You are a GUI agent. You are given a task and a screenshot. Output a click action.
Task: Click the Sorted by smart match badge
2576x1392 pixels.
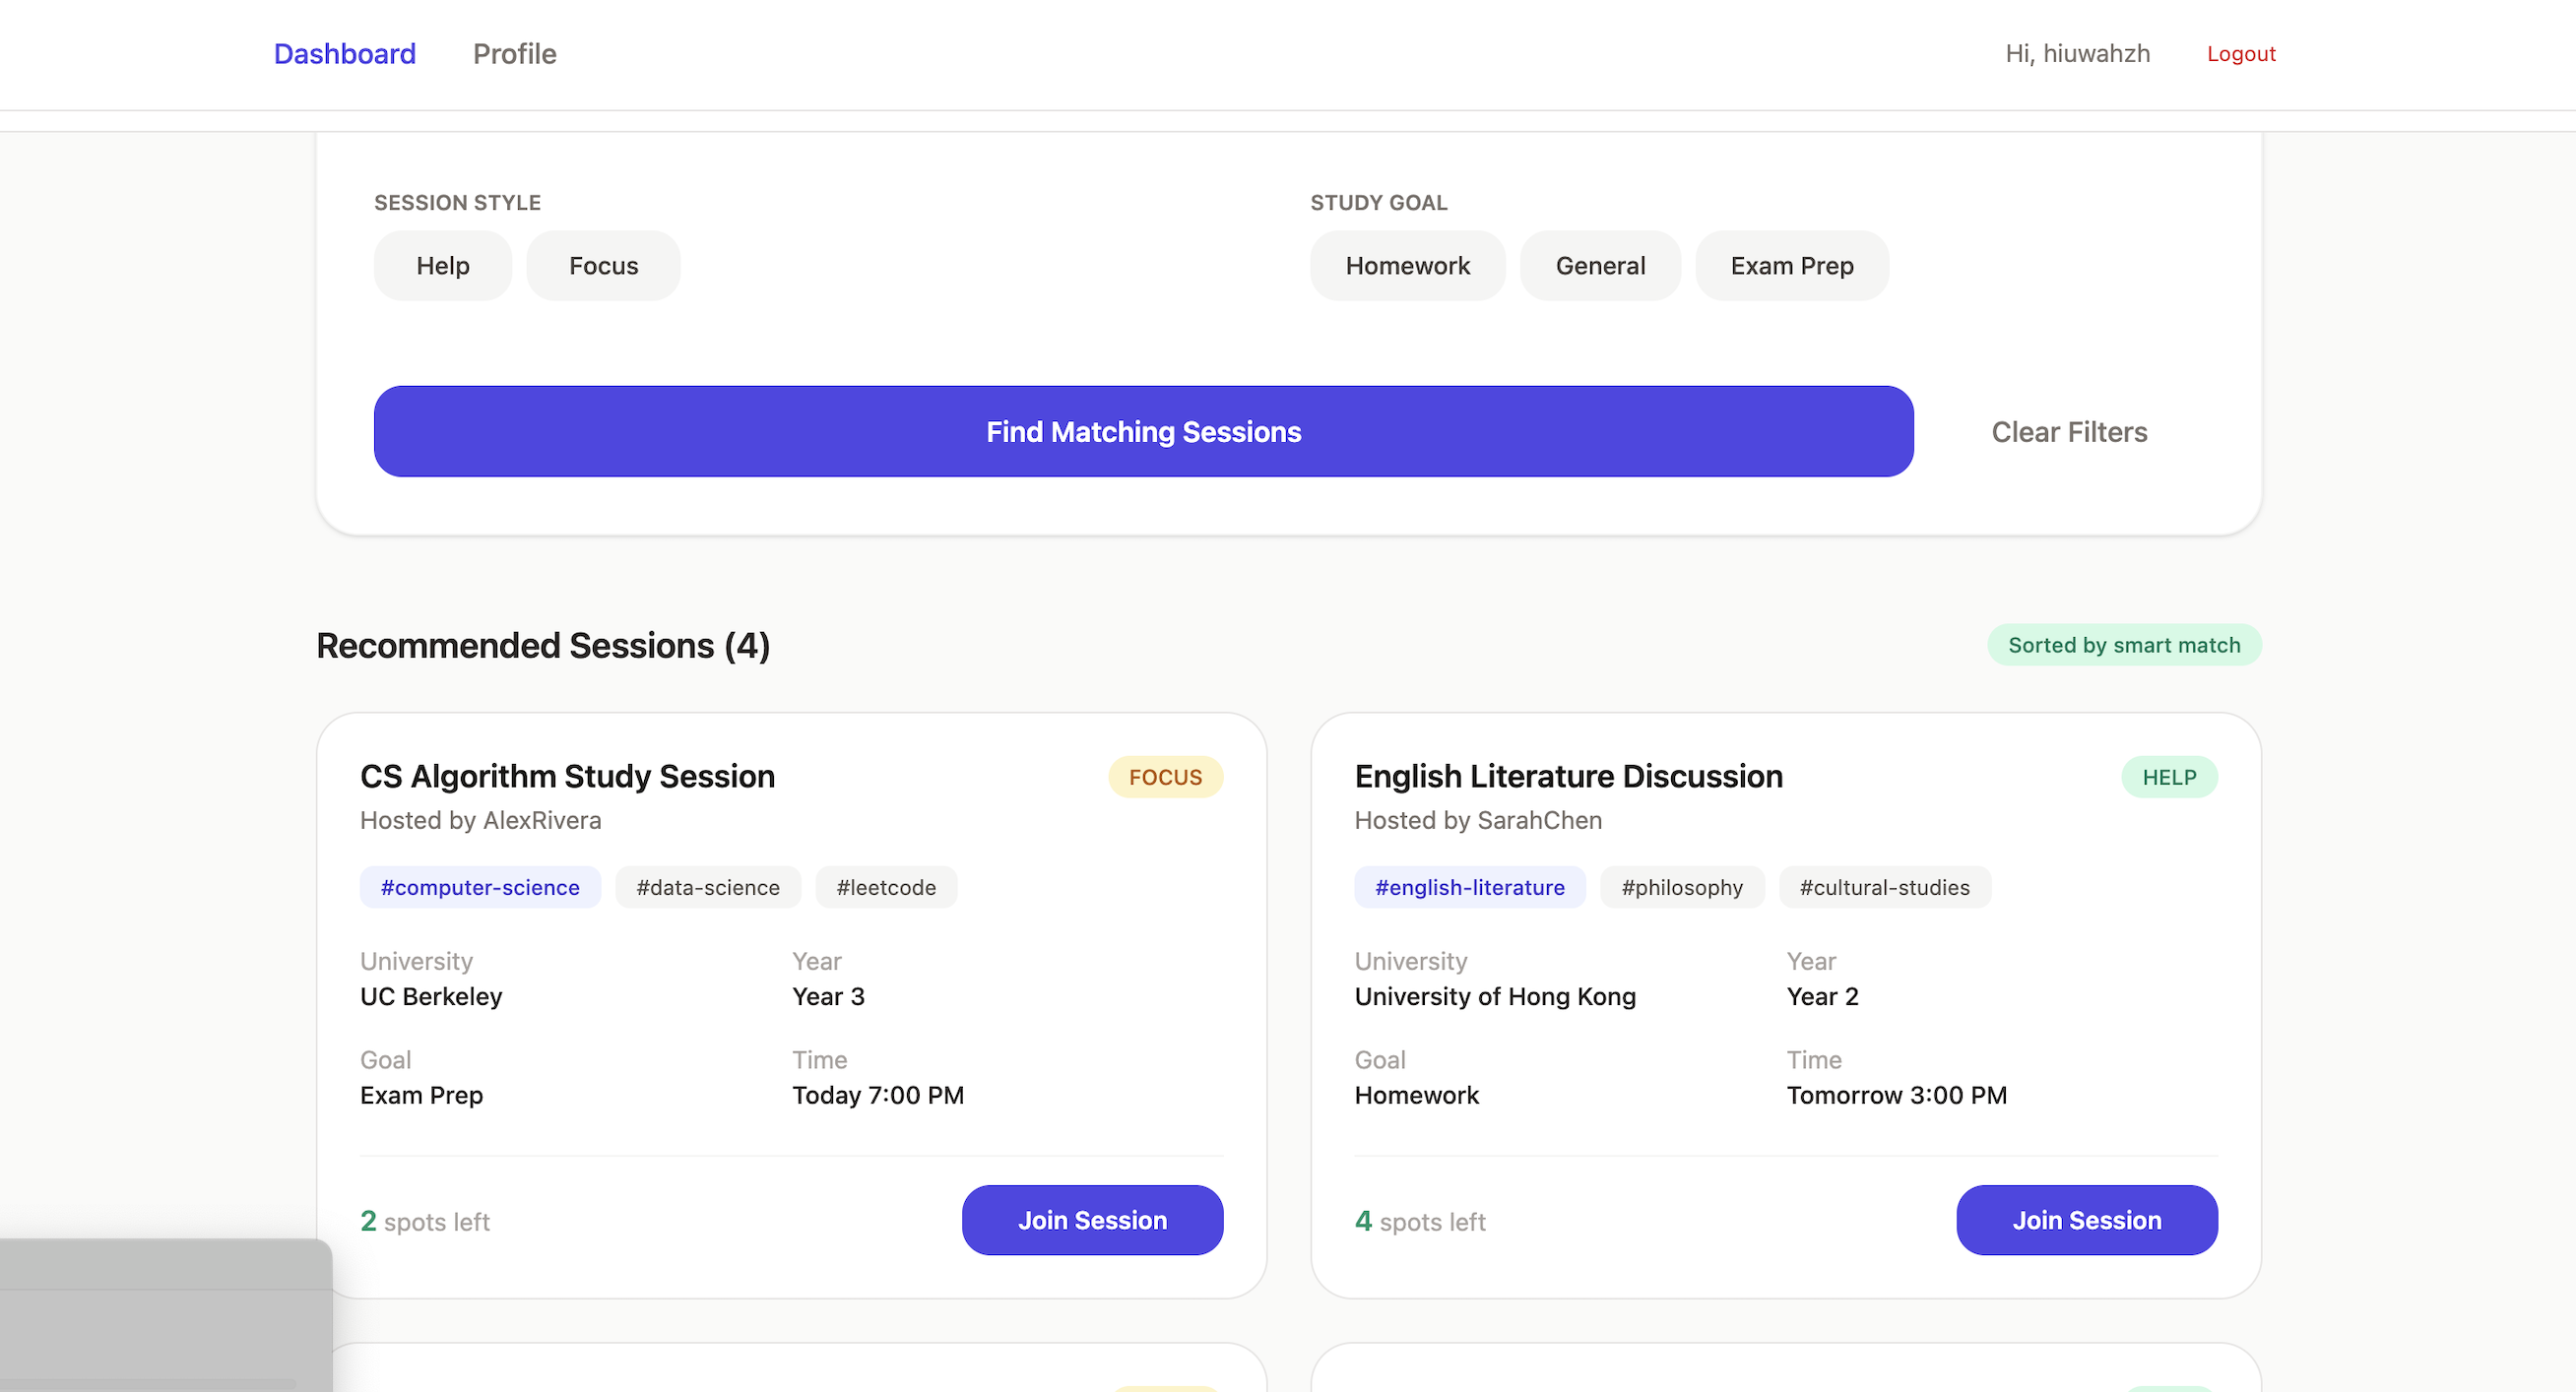click(x=2123, y=645)
